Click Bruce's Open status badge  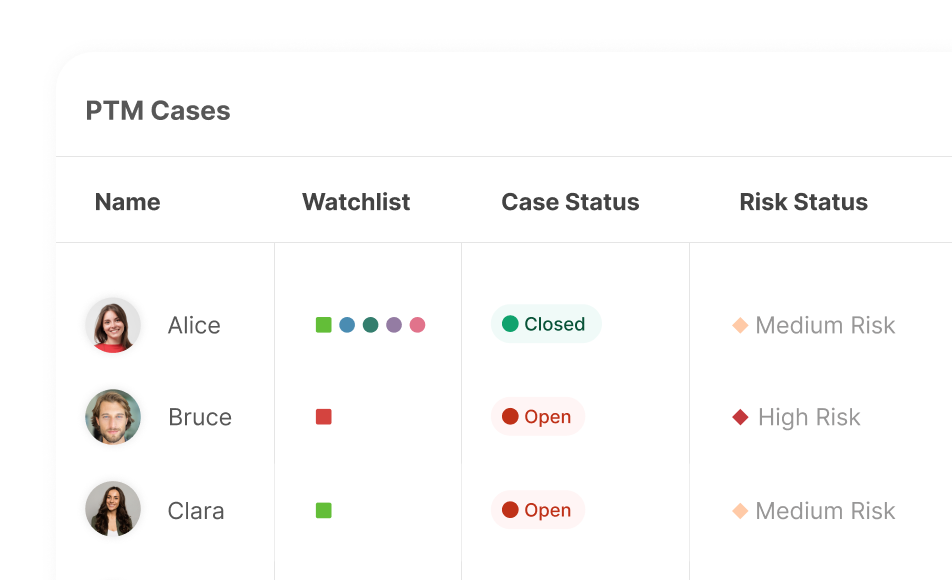537,417
